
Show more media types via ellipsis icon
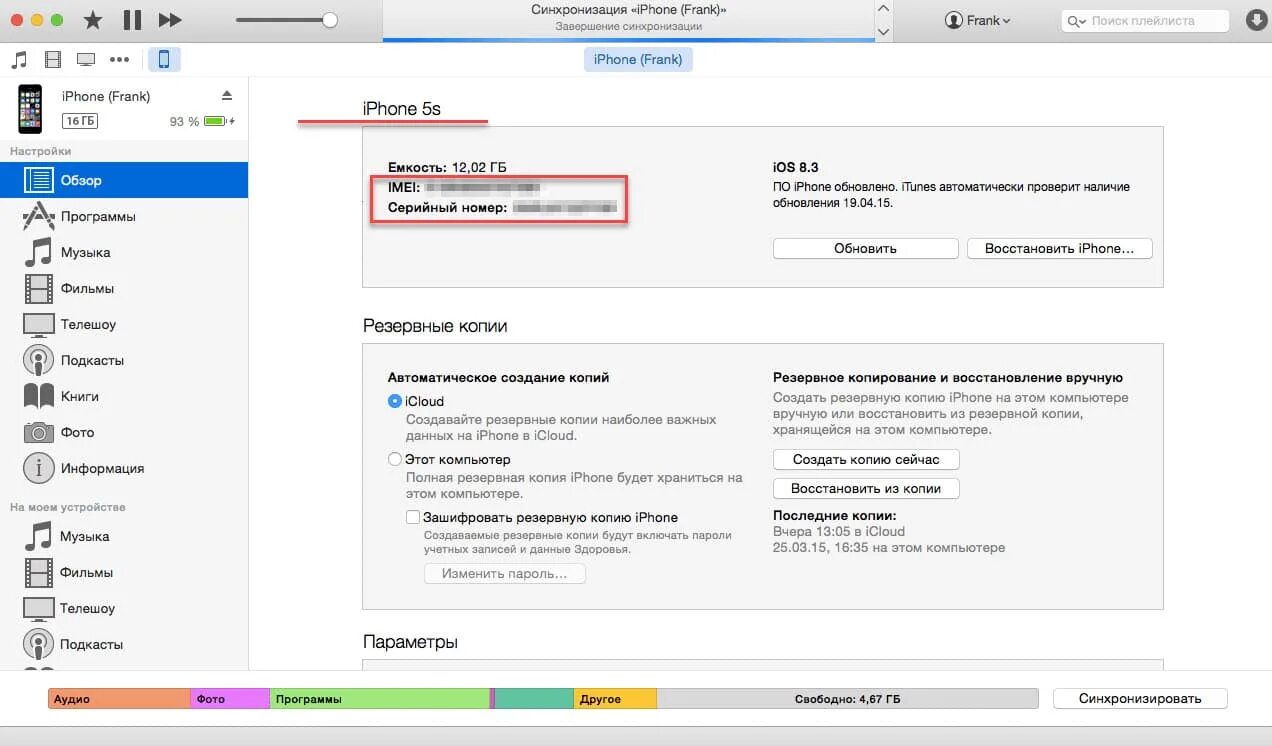[119, 59]
